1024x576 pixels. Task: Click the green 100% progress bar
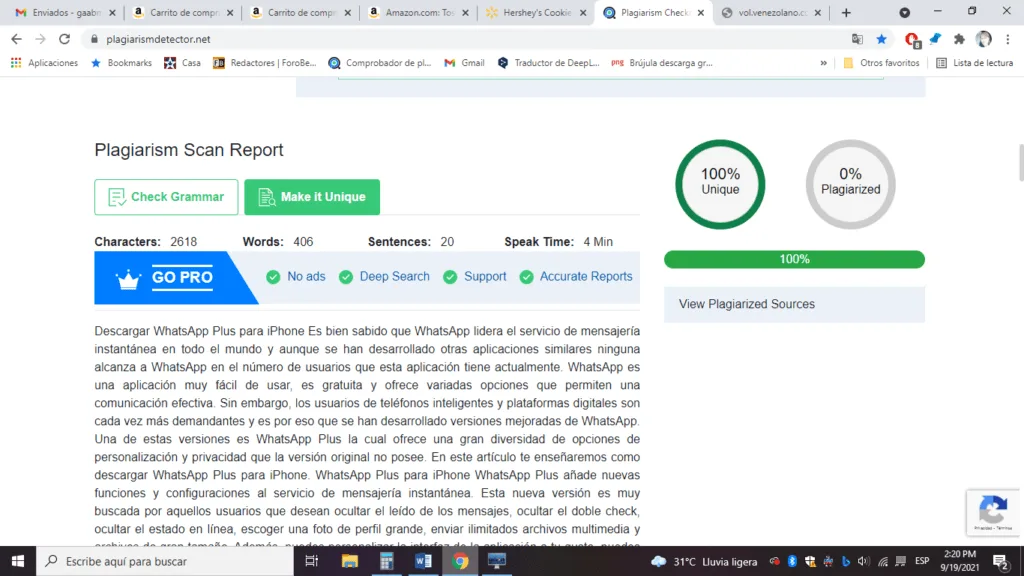(x=794, y=260)
